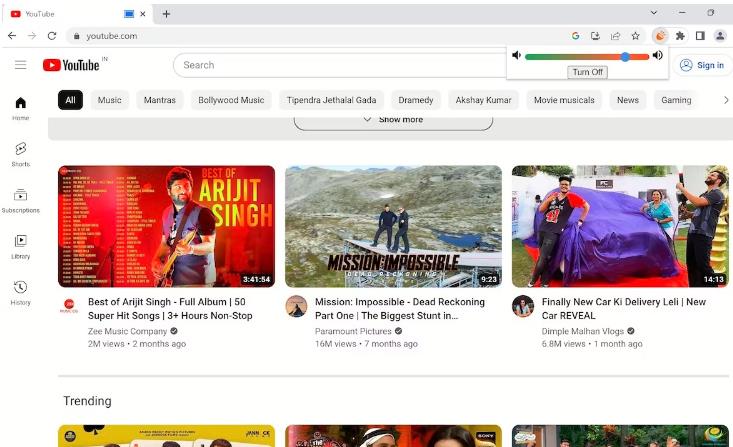Screen dimensions: 733x447
Task: Open the Chrome profile avatar
Action: click(x=720, y=36)
